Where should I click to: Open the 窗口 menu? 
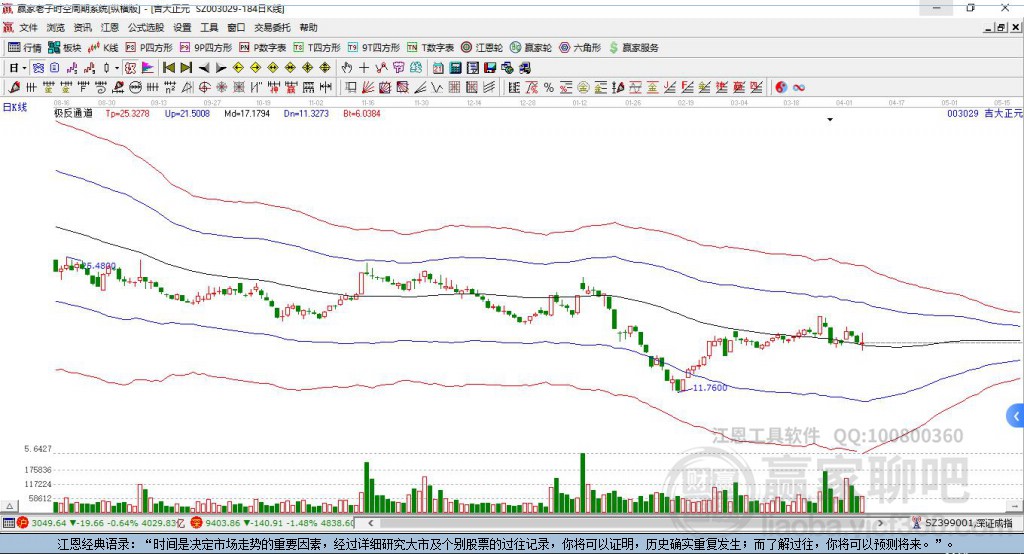236,27
